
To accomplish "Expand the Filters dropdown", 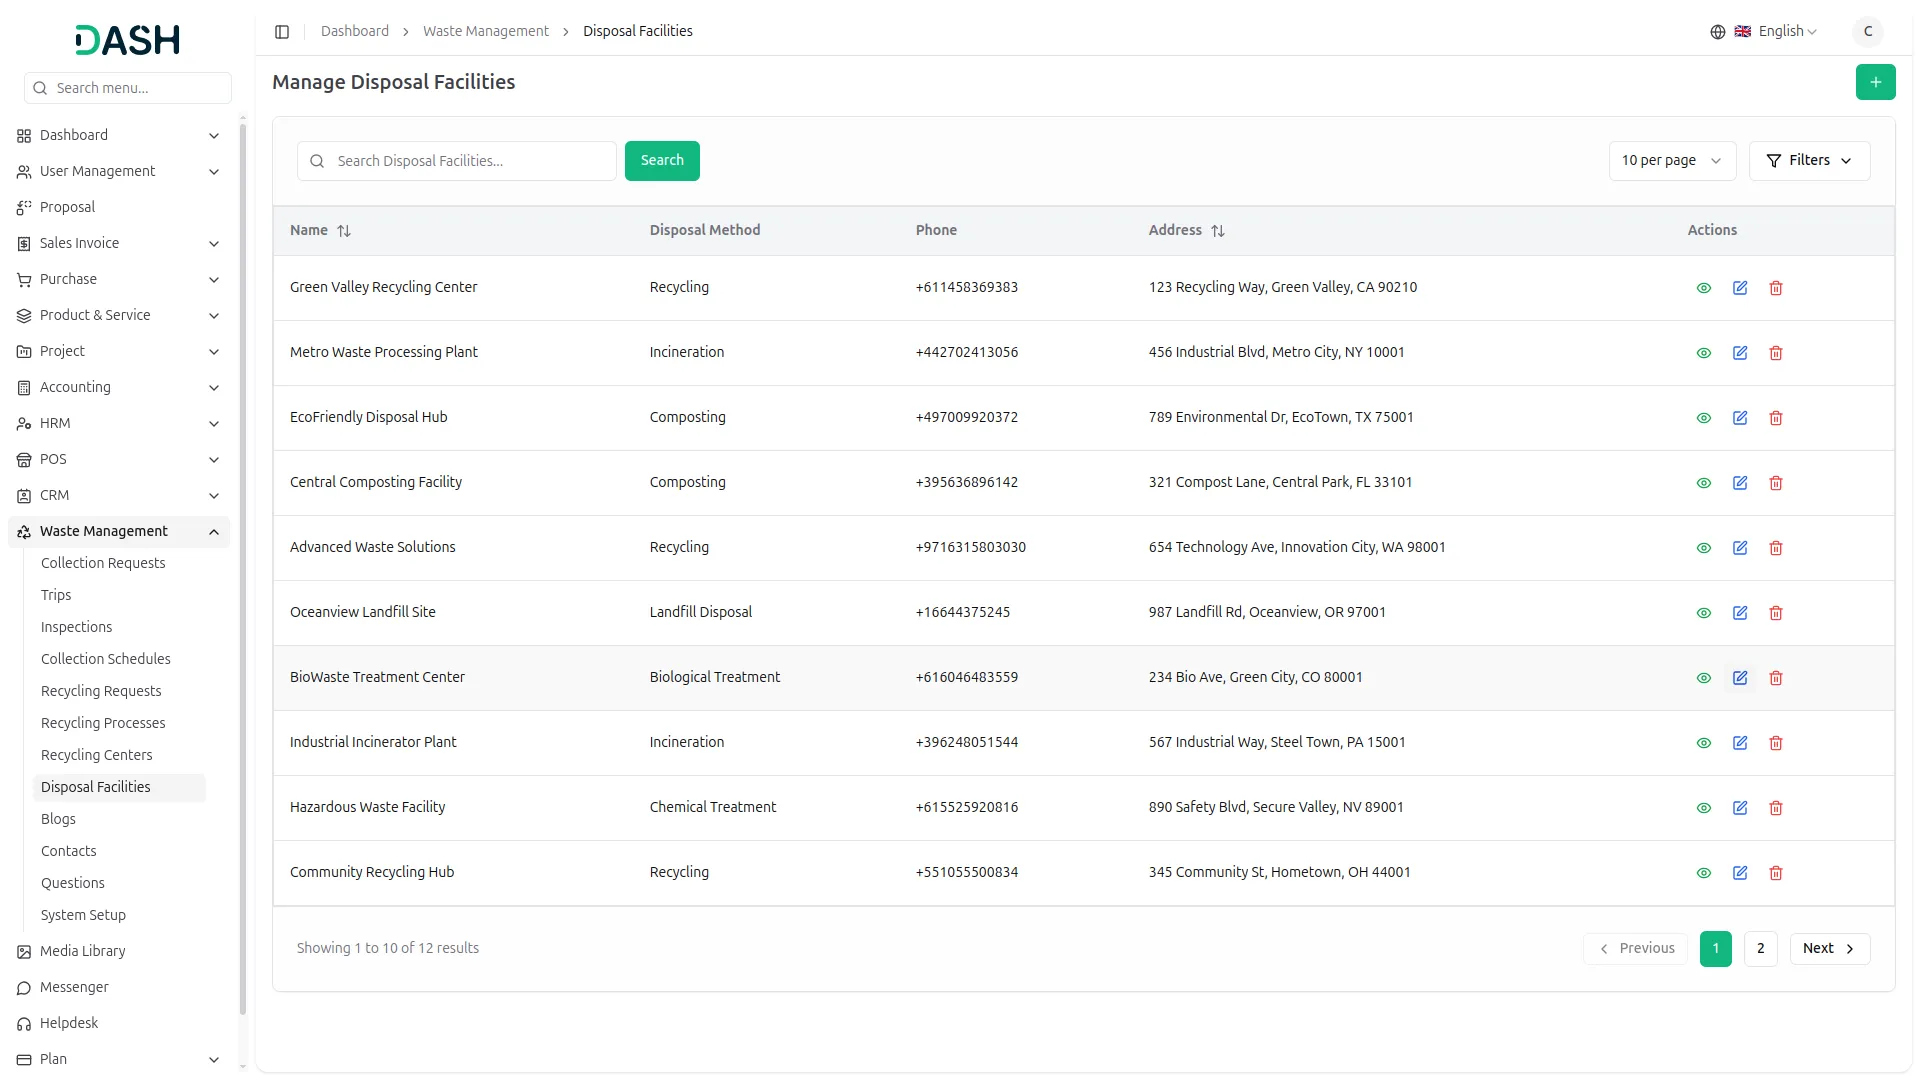I will [1809, 161].
